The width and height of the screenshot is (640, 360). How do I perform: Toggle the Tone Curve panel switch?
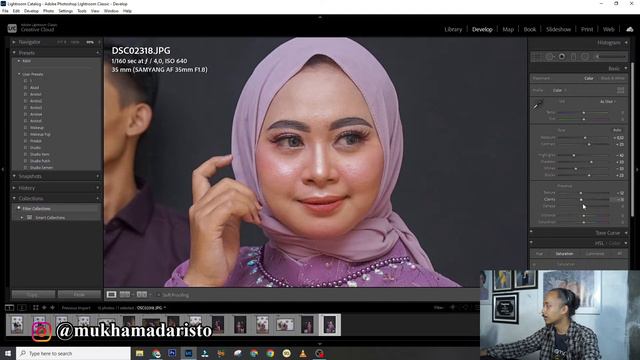531,232
